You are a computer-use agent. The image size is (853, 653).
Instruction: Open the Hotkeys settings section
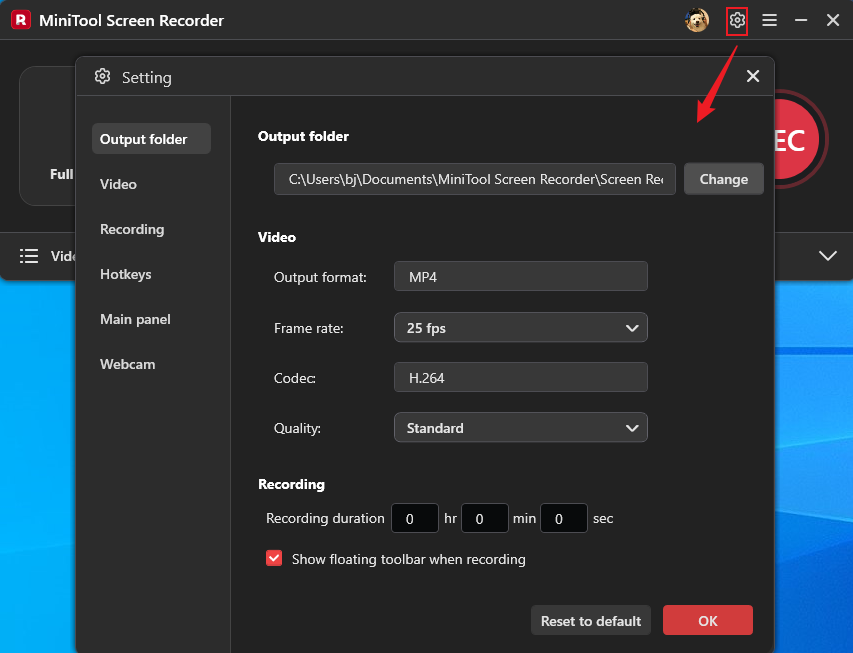[124, 274]
